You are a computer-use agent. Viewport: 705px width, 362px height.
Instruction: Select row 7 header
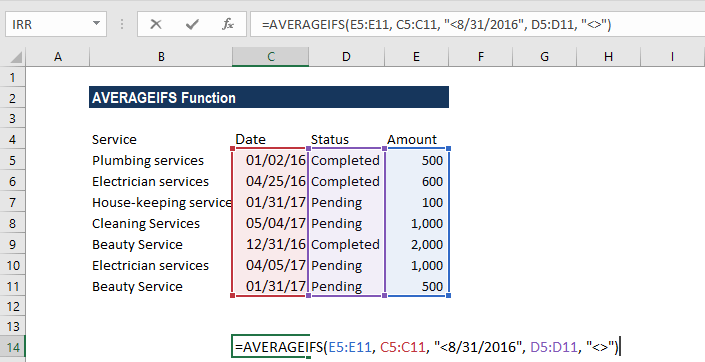point(13,202)
